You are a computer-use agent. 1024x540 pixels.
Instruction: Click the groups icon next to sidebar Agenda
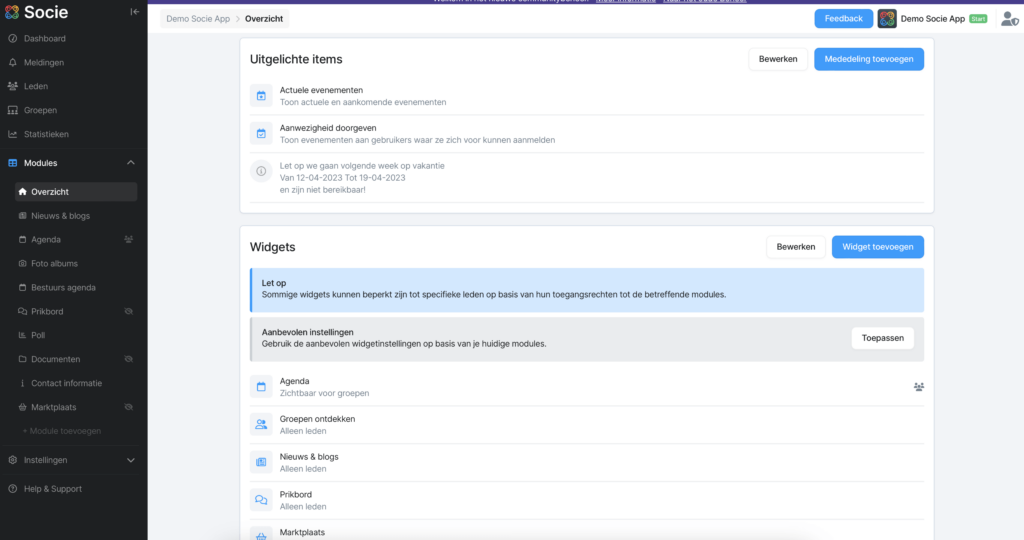[x=129, y=240]
